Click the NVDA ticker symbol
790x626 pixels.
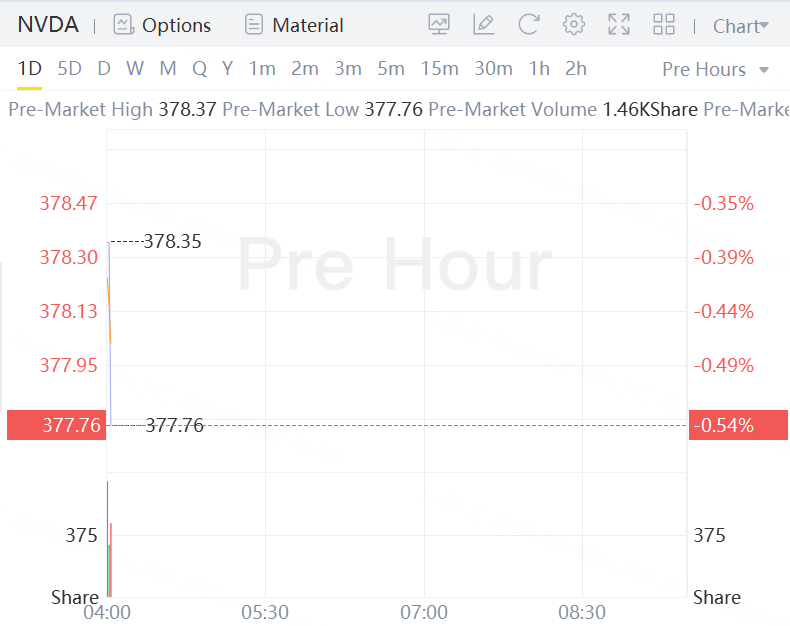[x=48, y=25]
